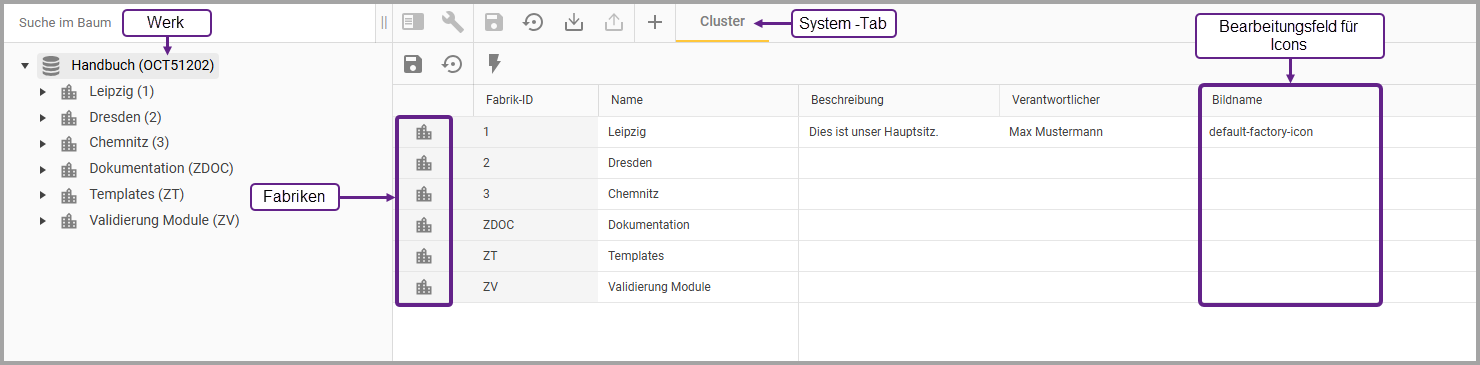Click the upload icon in top toolbar

tap(614, 22)
